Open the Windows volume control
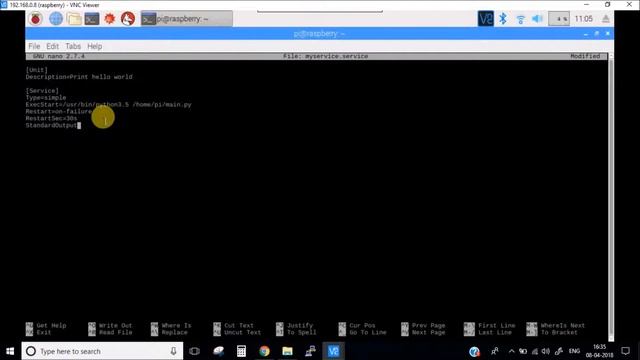 546,351
